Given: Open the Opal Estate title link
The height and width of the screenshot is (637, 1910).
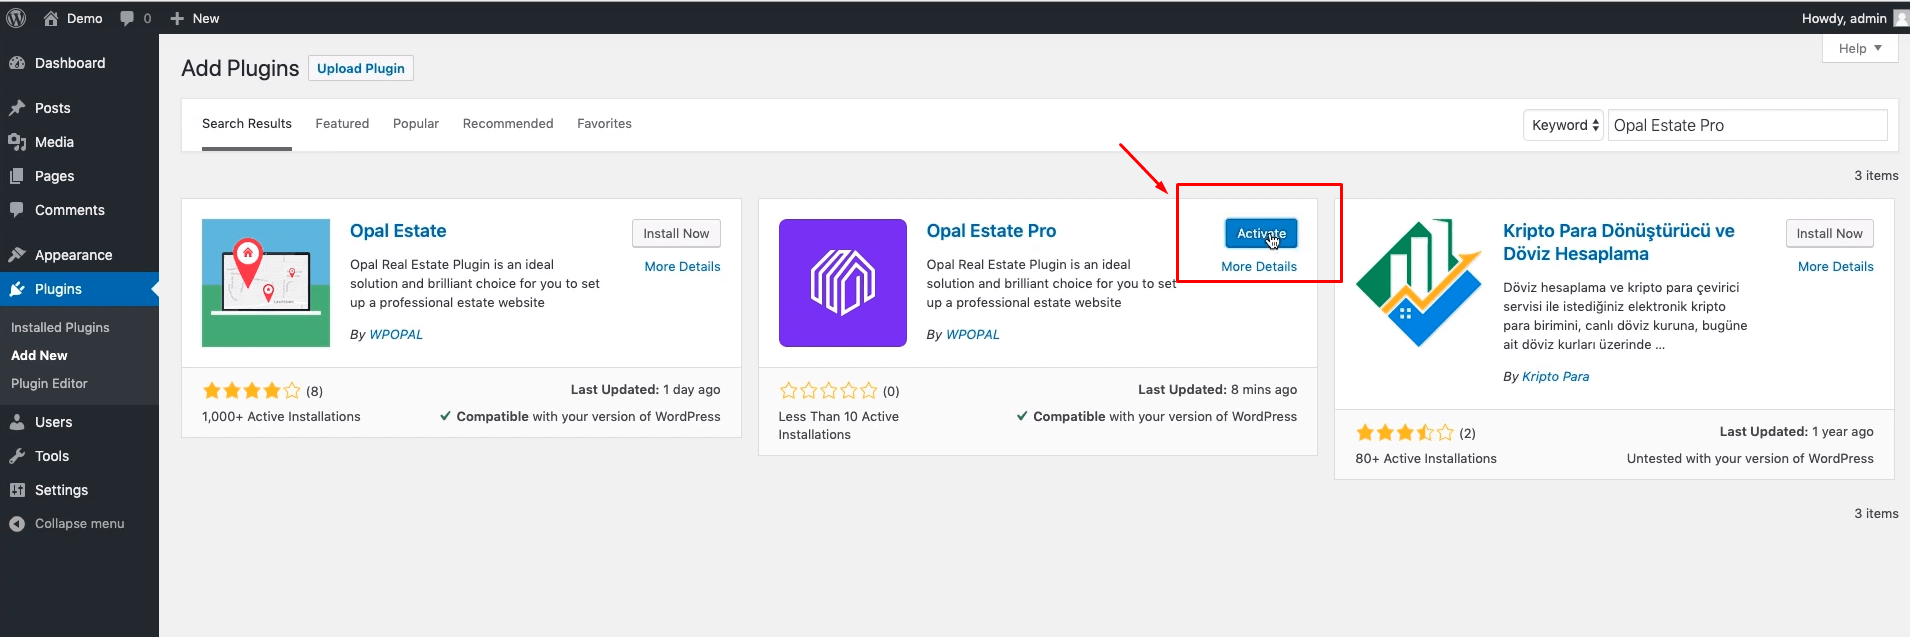Looking at the screenshot, I should pos(398,231).
